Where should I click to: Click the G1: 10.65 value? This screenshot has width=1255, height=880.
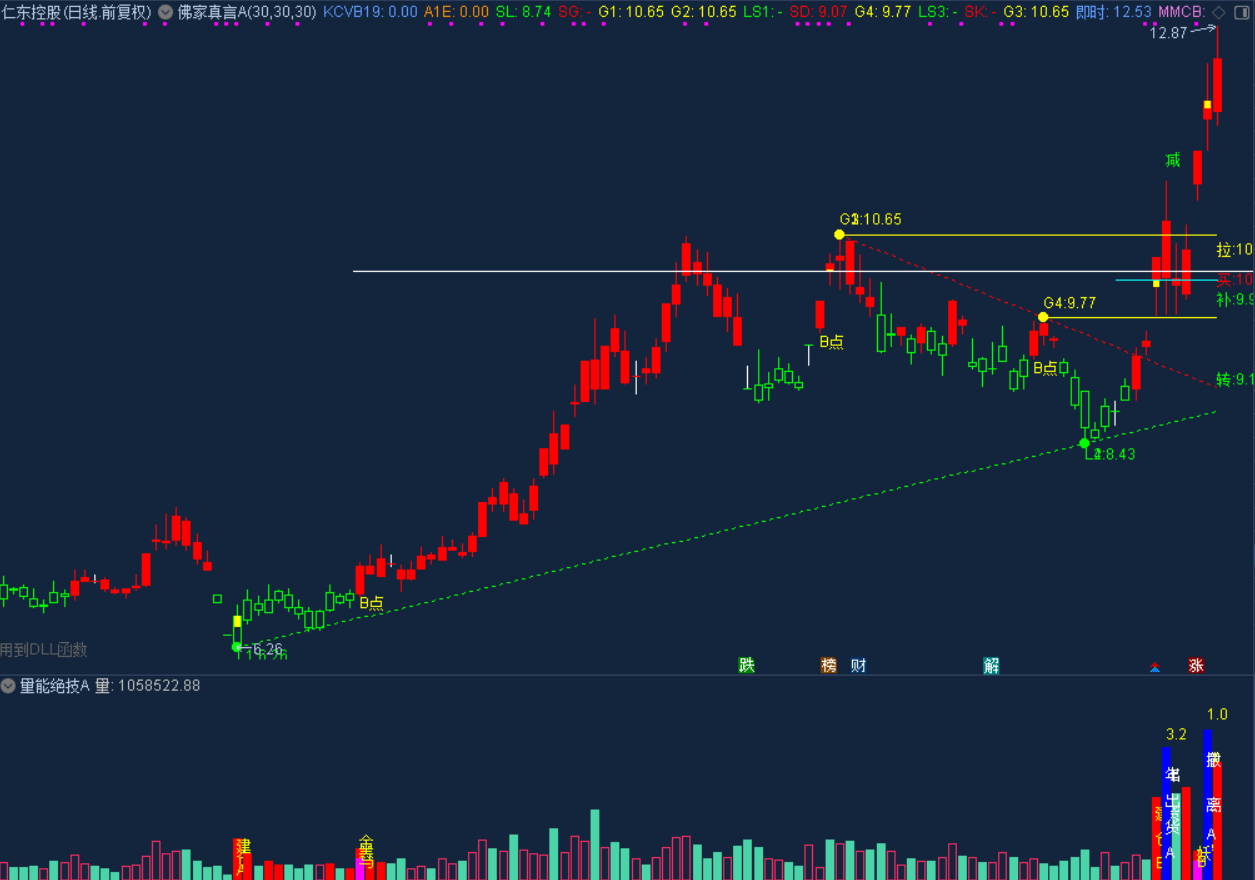tap(631, 12)
